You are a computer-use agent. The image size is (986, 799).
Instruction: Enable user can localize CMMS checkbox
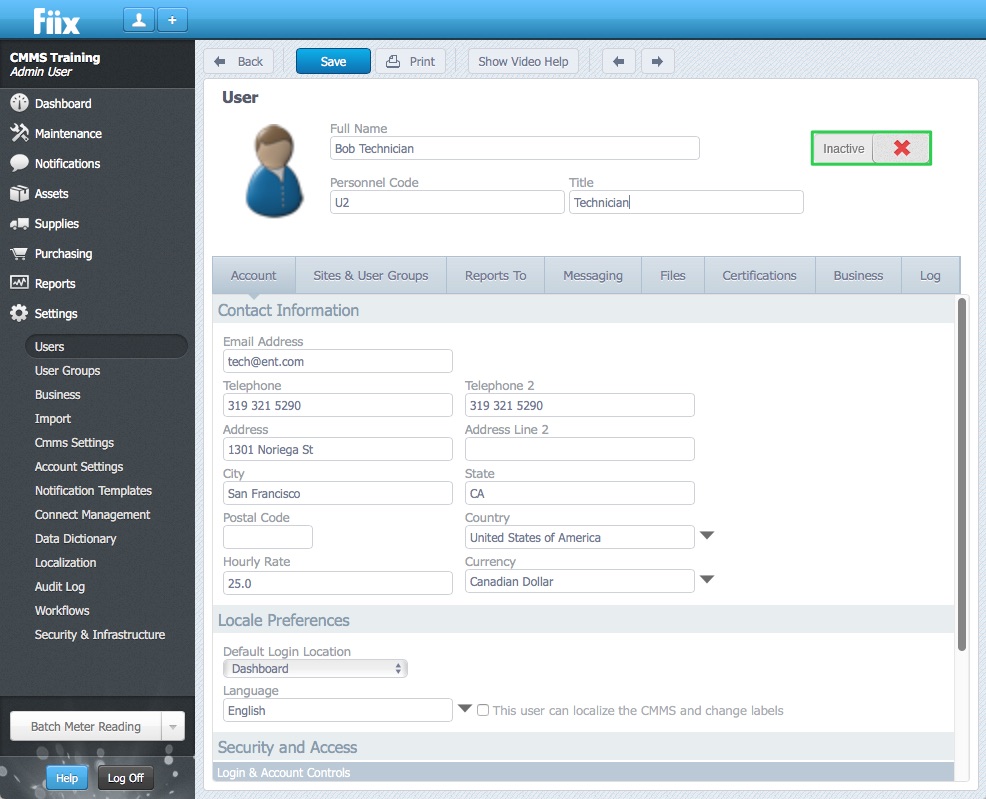[483, 710]
